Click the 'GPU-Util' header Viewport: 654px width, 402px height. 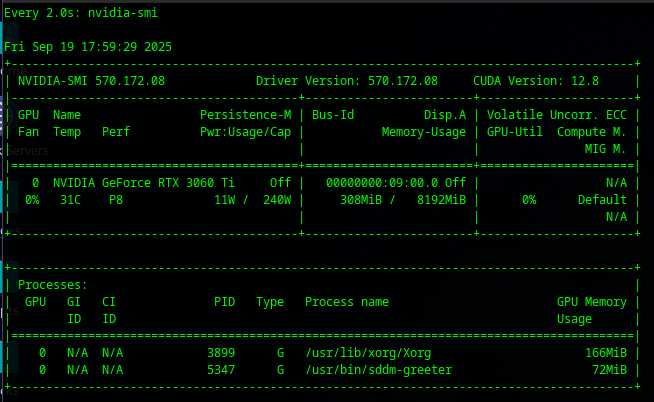[x=515, y=132]
